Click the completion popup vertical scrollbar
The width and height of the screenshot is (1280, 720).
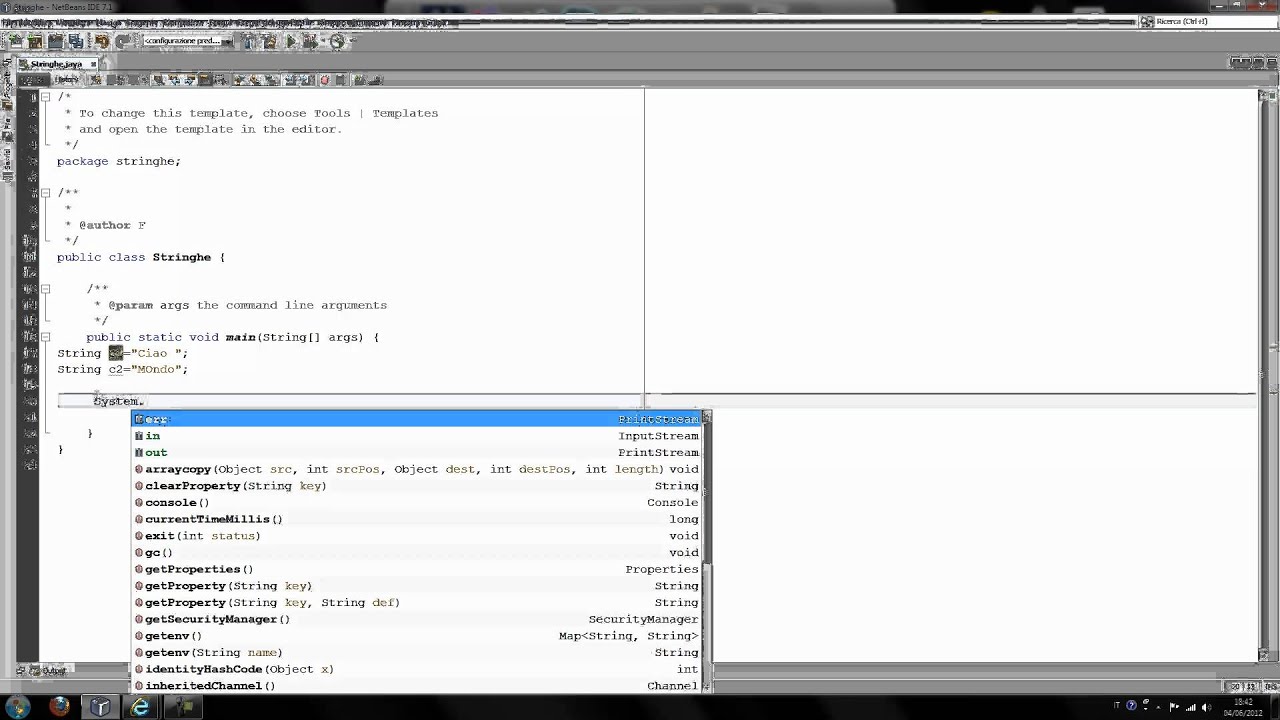706,552
